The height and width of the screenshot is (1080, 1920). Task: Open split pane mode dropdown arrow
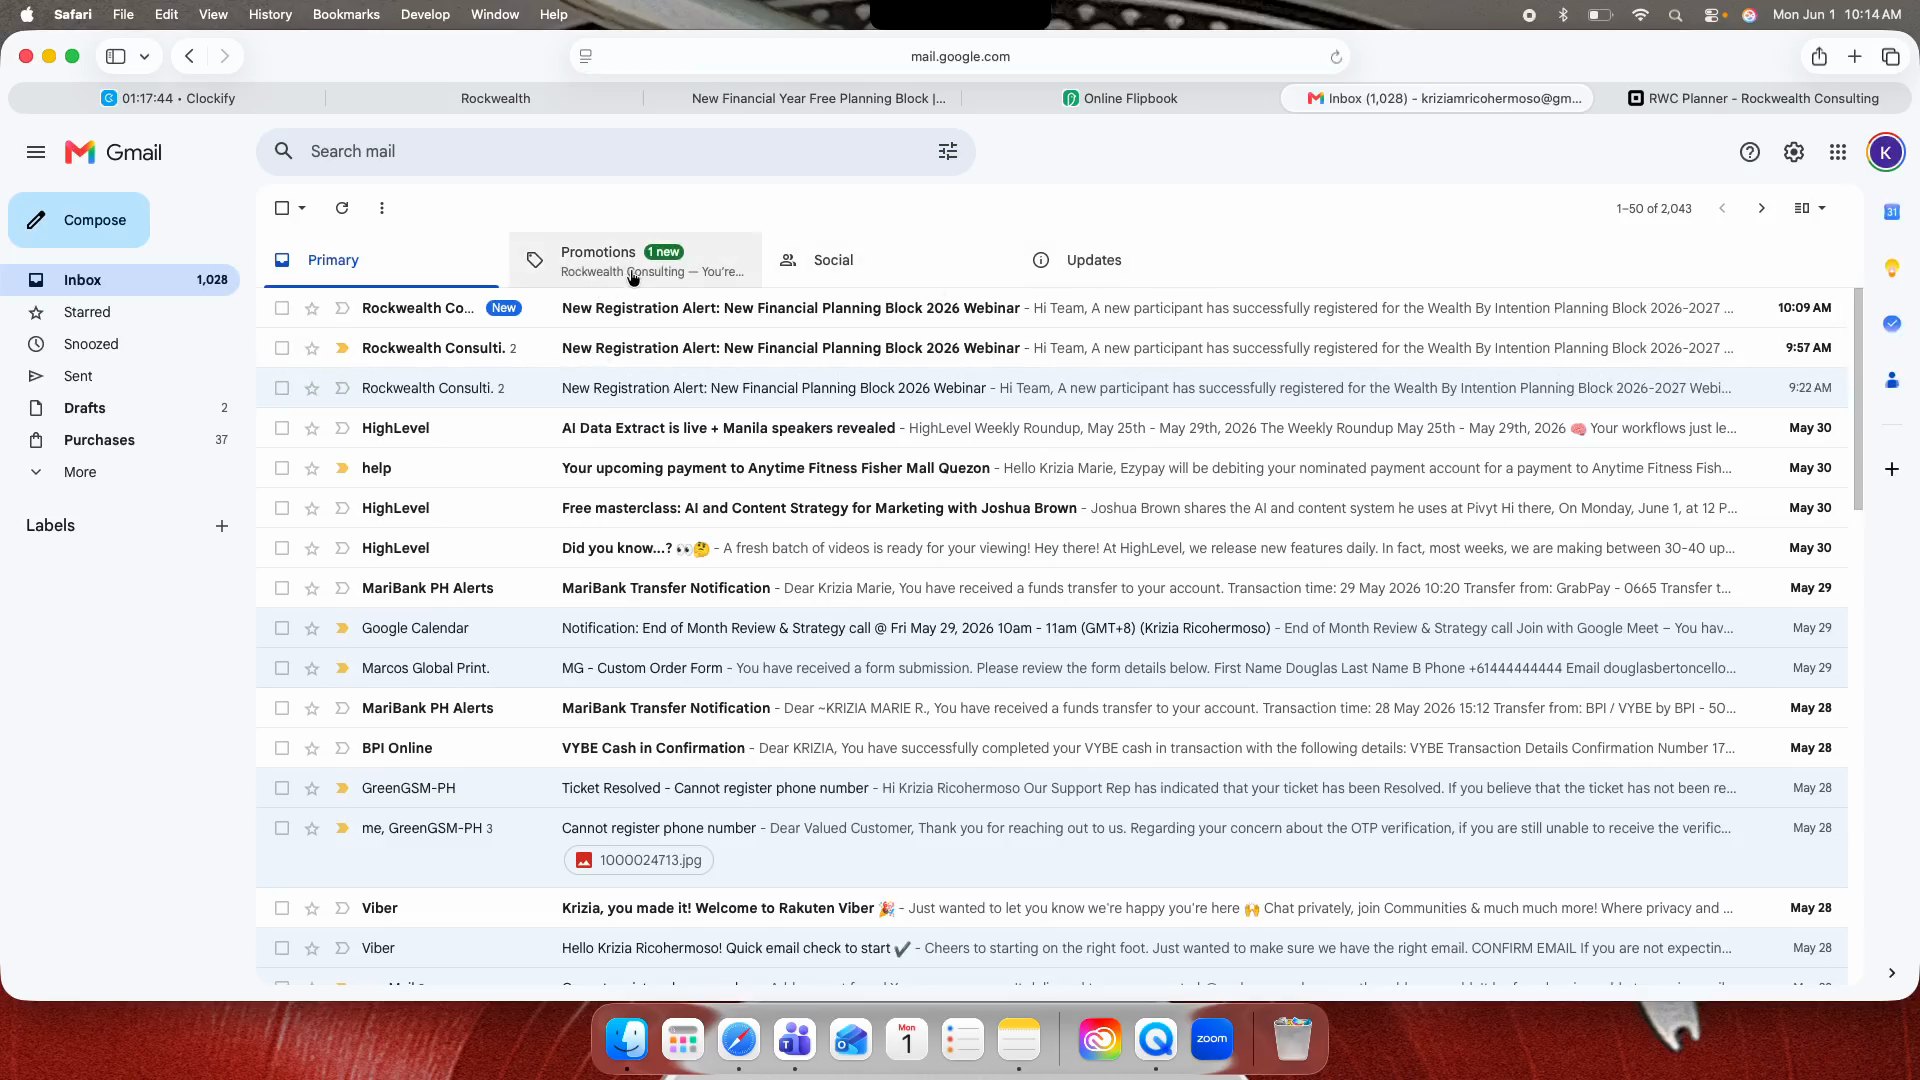[1822, 208]
